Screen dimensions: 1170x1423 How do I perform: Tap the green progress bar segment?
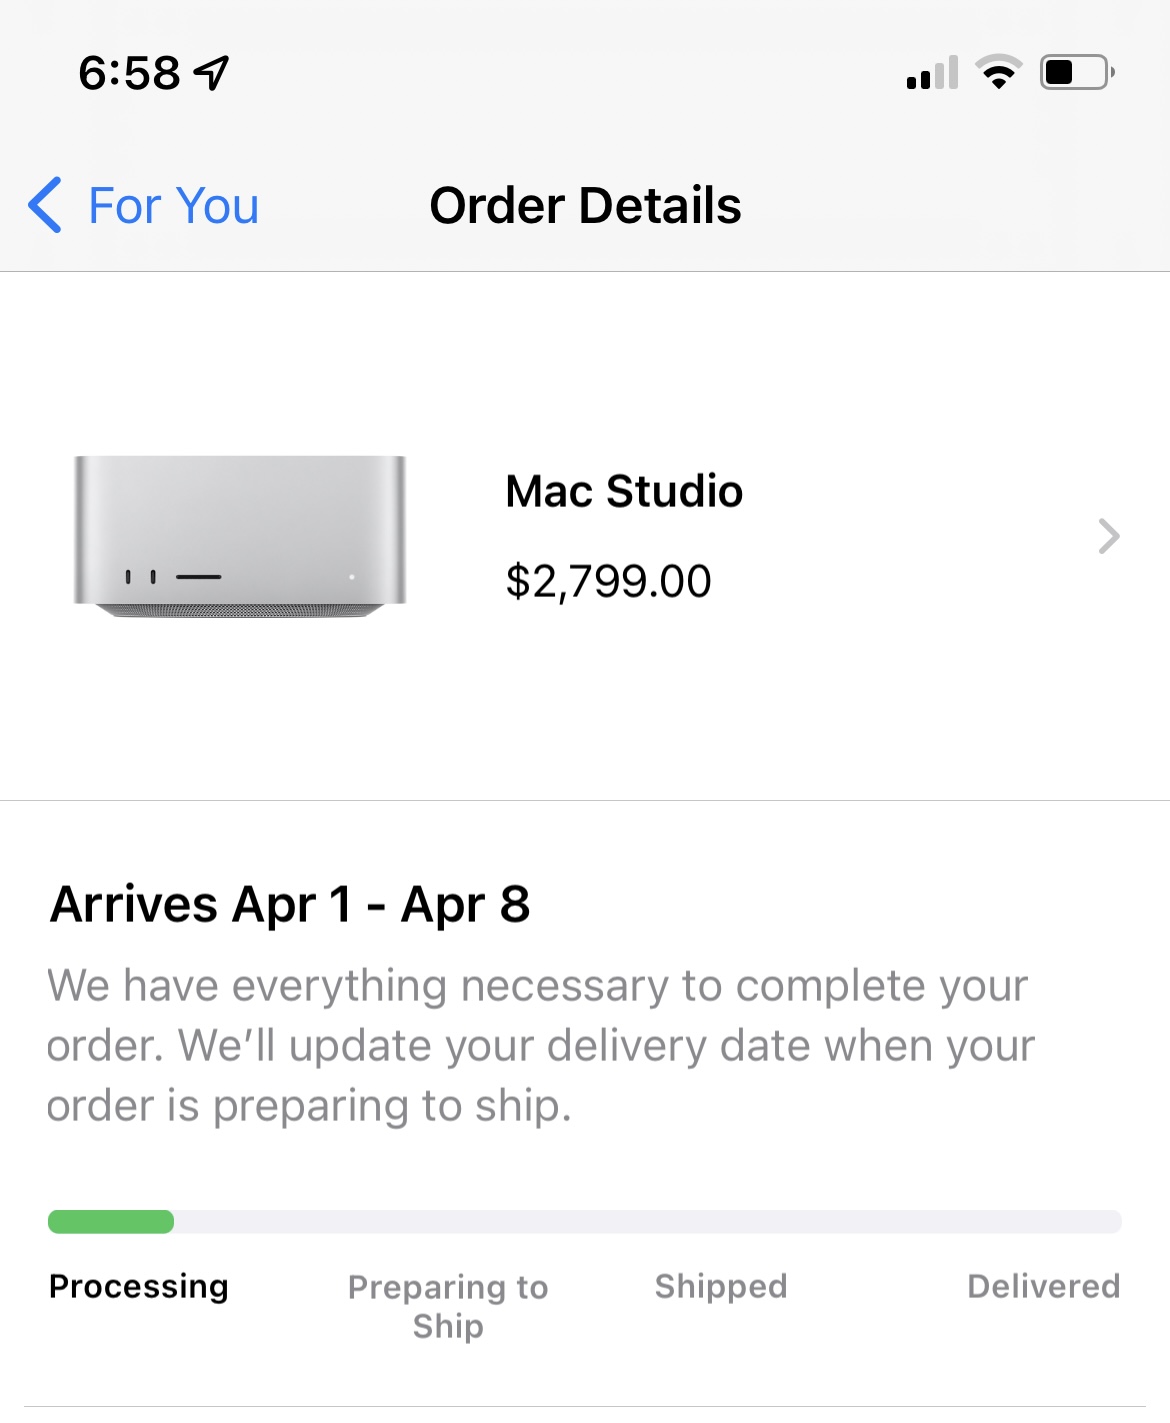coord(111,1221)
